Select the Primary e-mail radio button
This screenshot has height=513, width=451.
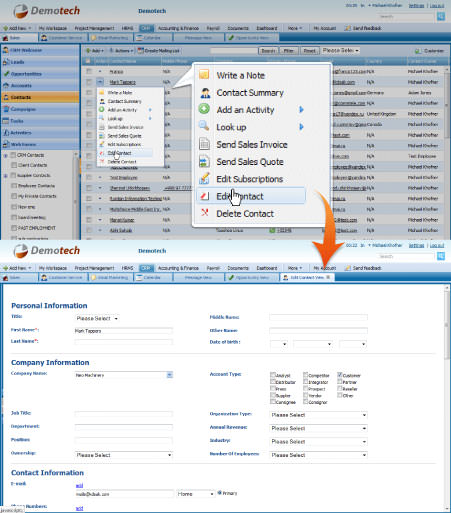(x=220, y=493)
